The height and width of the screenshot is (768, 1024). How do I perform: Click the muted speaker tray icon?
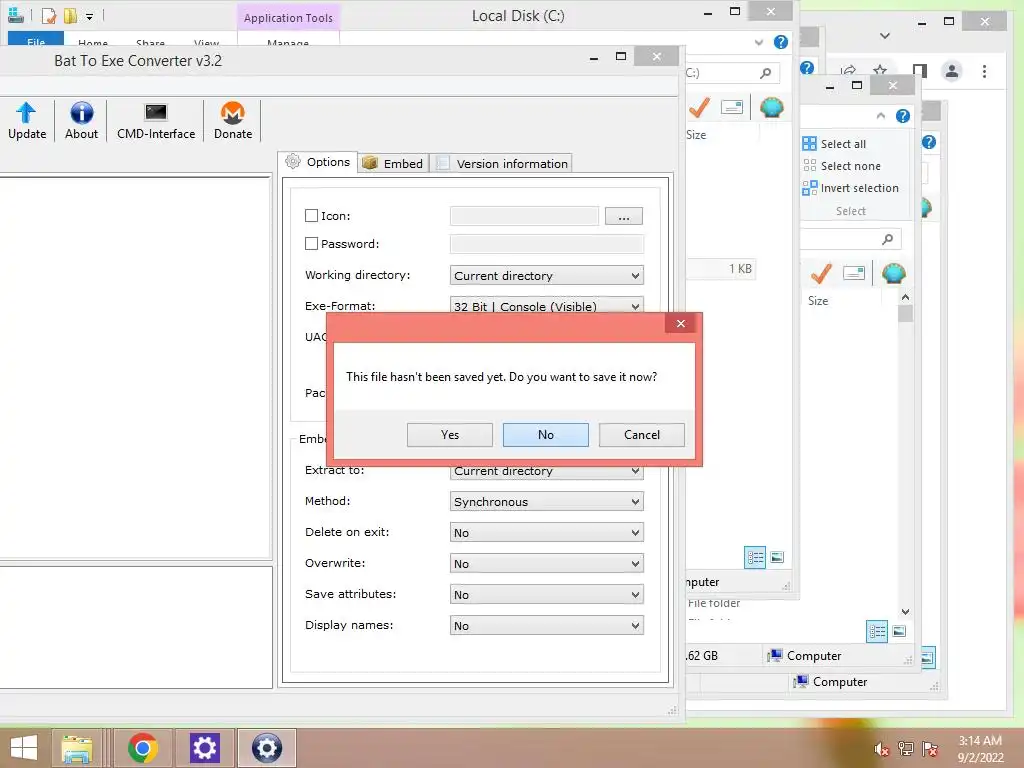(881, 749)
